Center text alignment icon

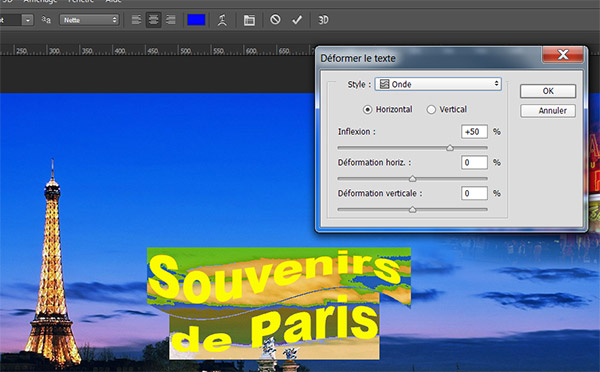click(x=153, y=20)
